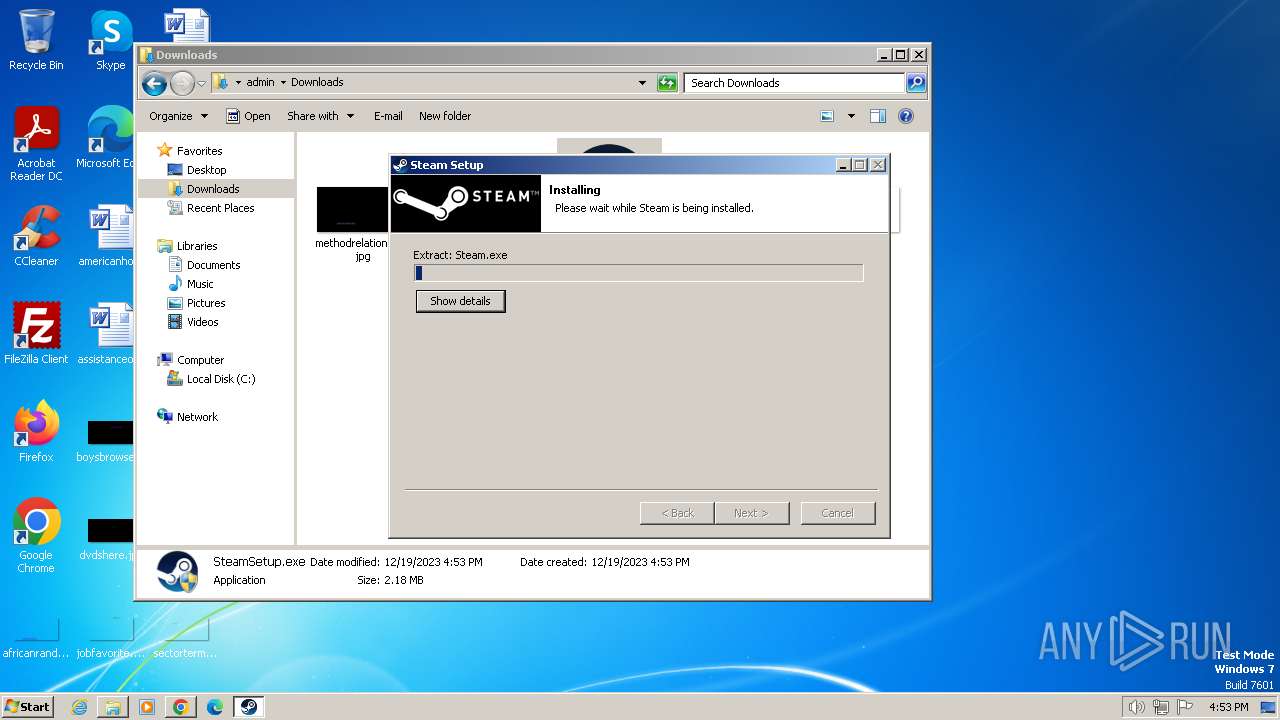Click Back arrow in Downloads window

[x=154, y=83]
